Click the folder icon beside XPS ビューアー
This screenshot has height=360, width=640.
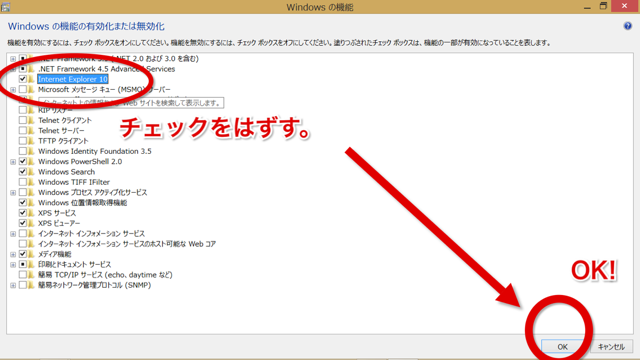click(31, 223)
